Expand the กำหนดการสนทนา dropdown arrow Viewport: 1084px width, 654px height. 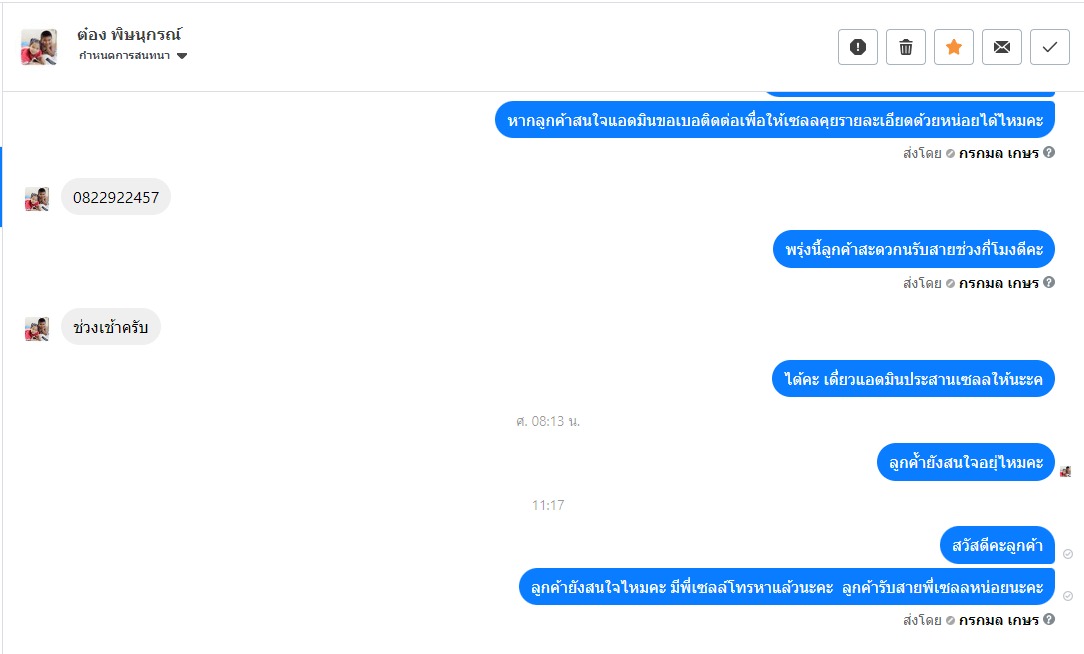pyautogui.click(x=182, y=56)
